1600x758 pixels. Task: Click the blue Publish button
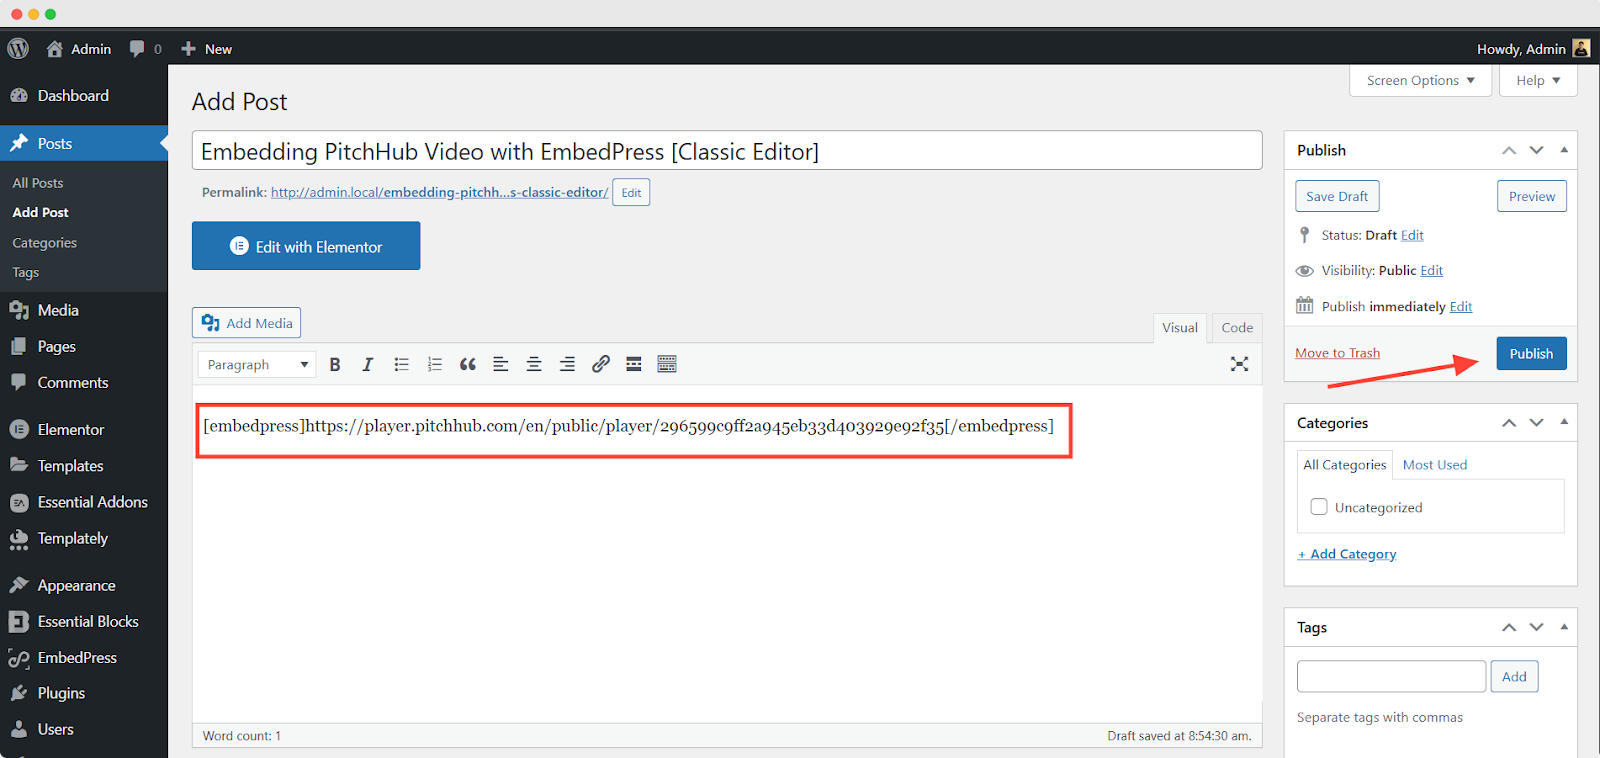(1531, 353)
